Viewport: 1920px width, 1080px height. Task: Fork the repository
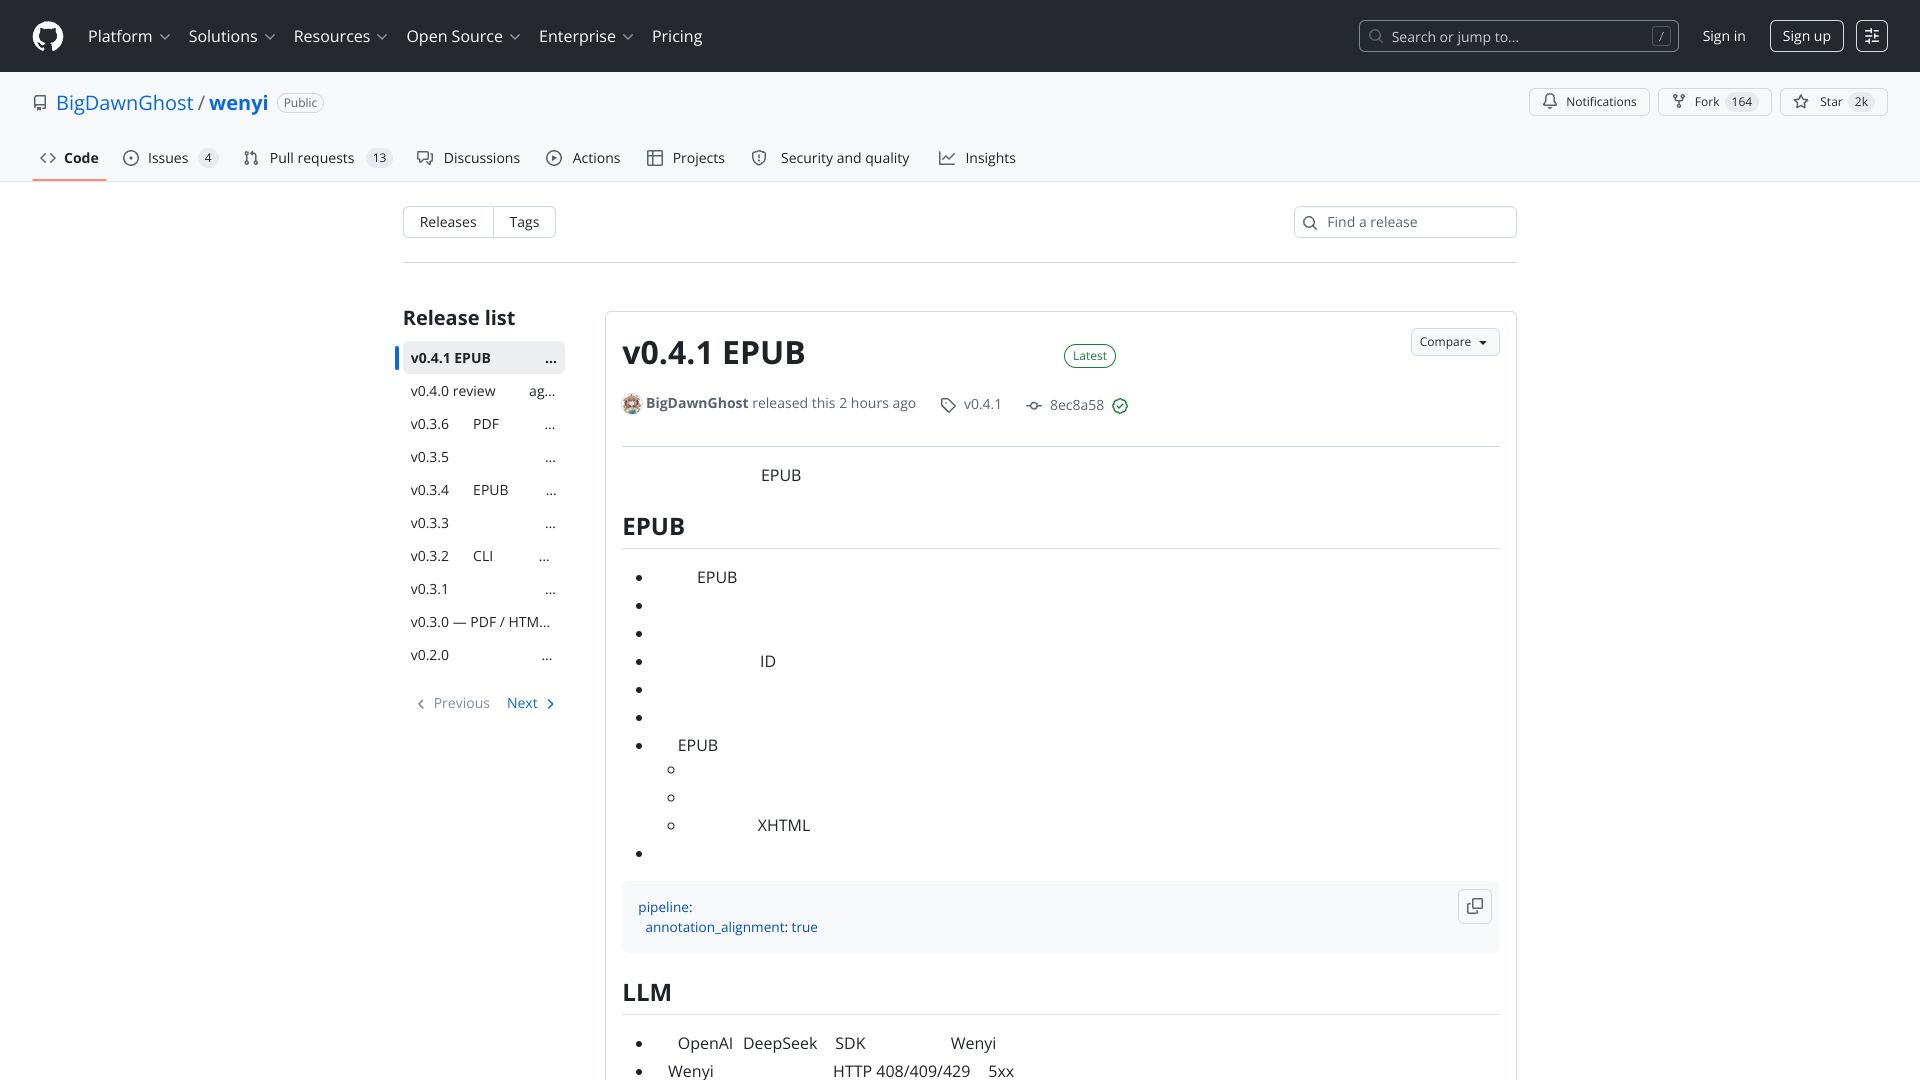point(1715,102)
